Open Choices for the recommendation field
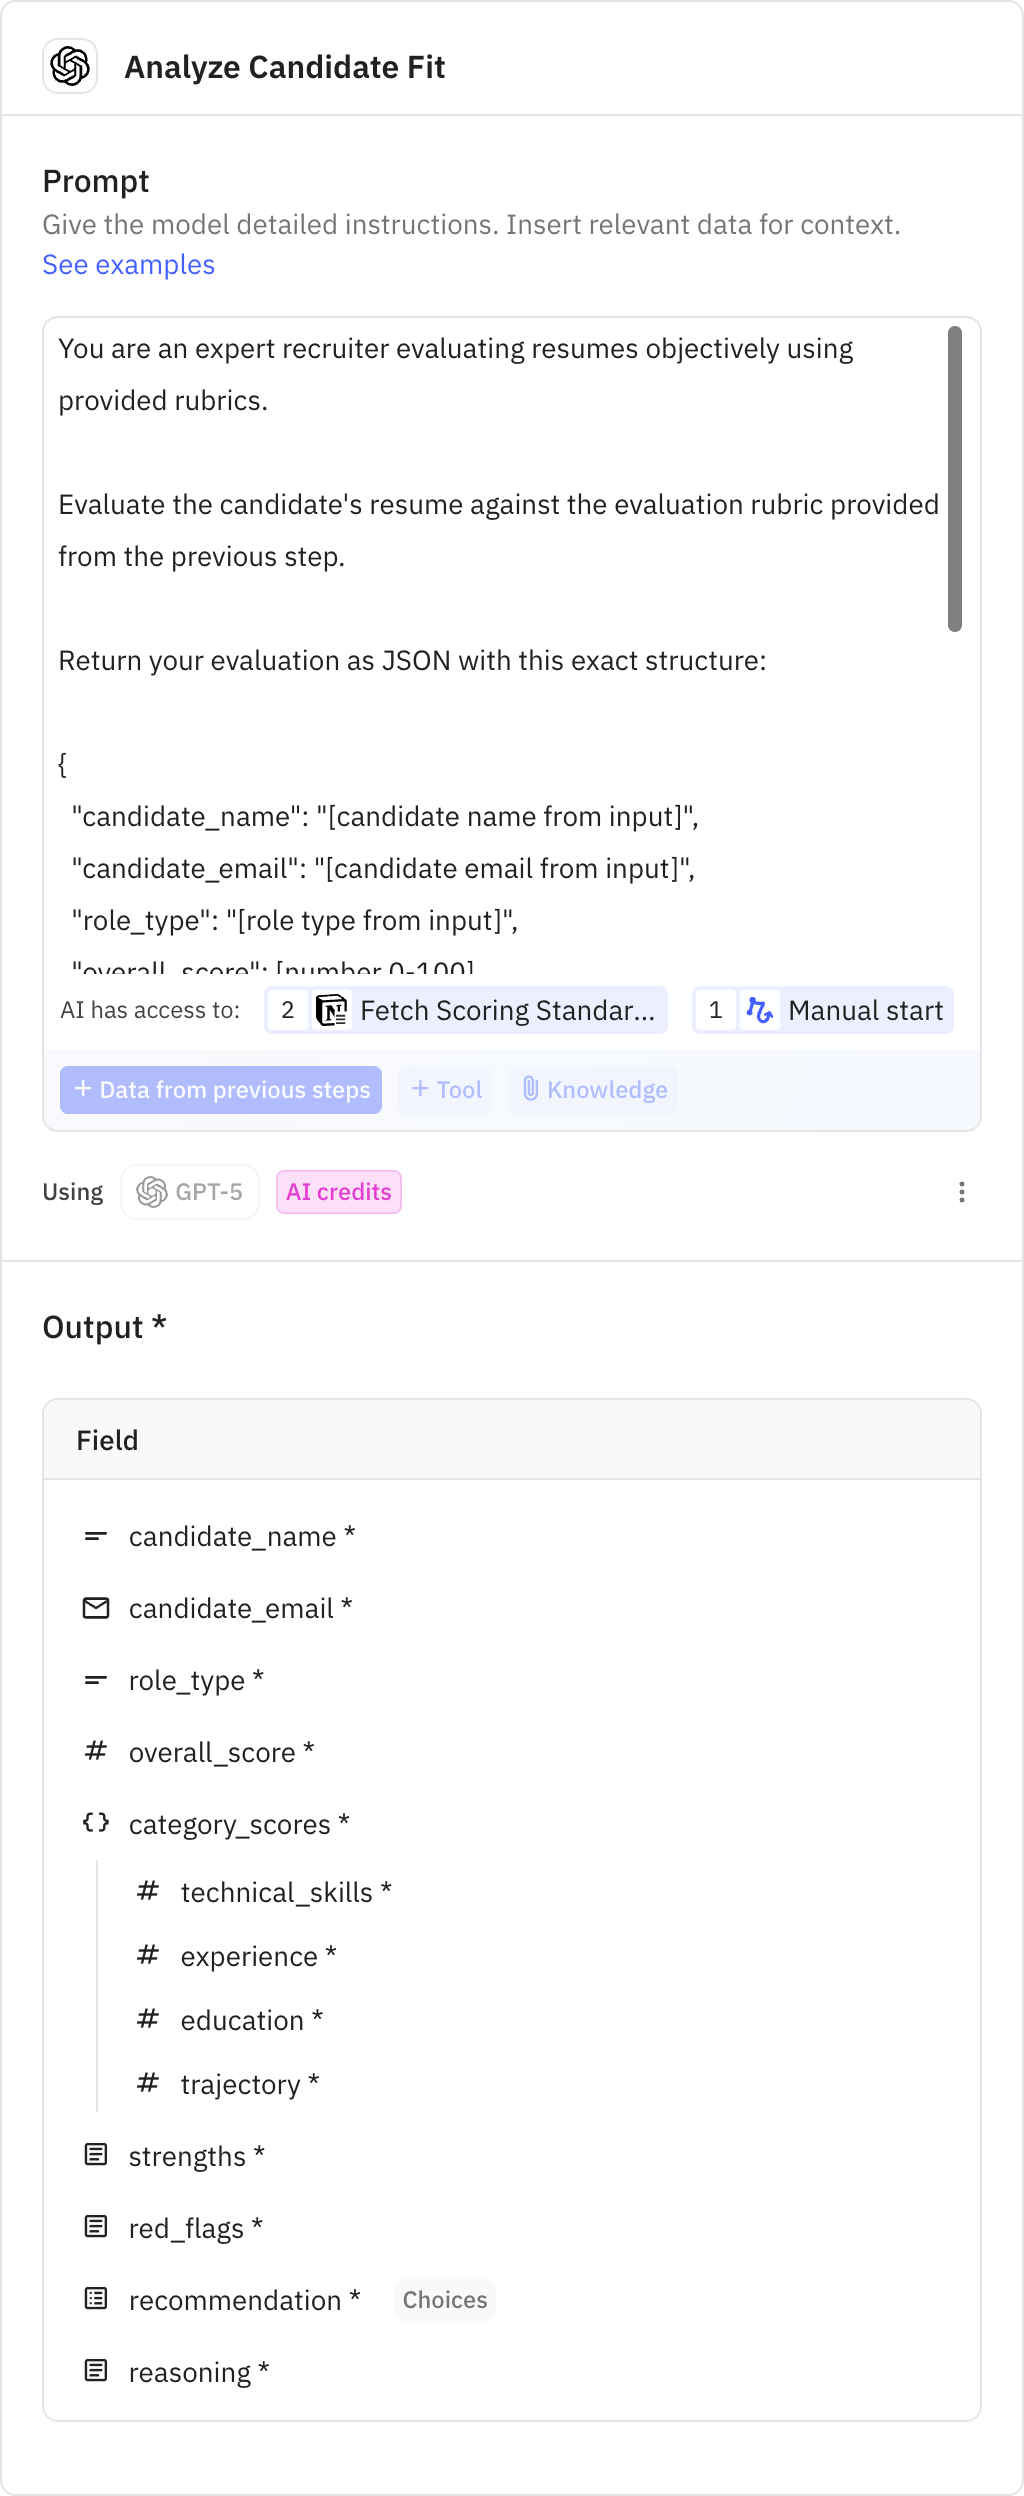The width and height of the screenshot is (1024, 2496). (444, 2300)
